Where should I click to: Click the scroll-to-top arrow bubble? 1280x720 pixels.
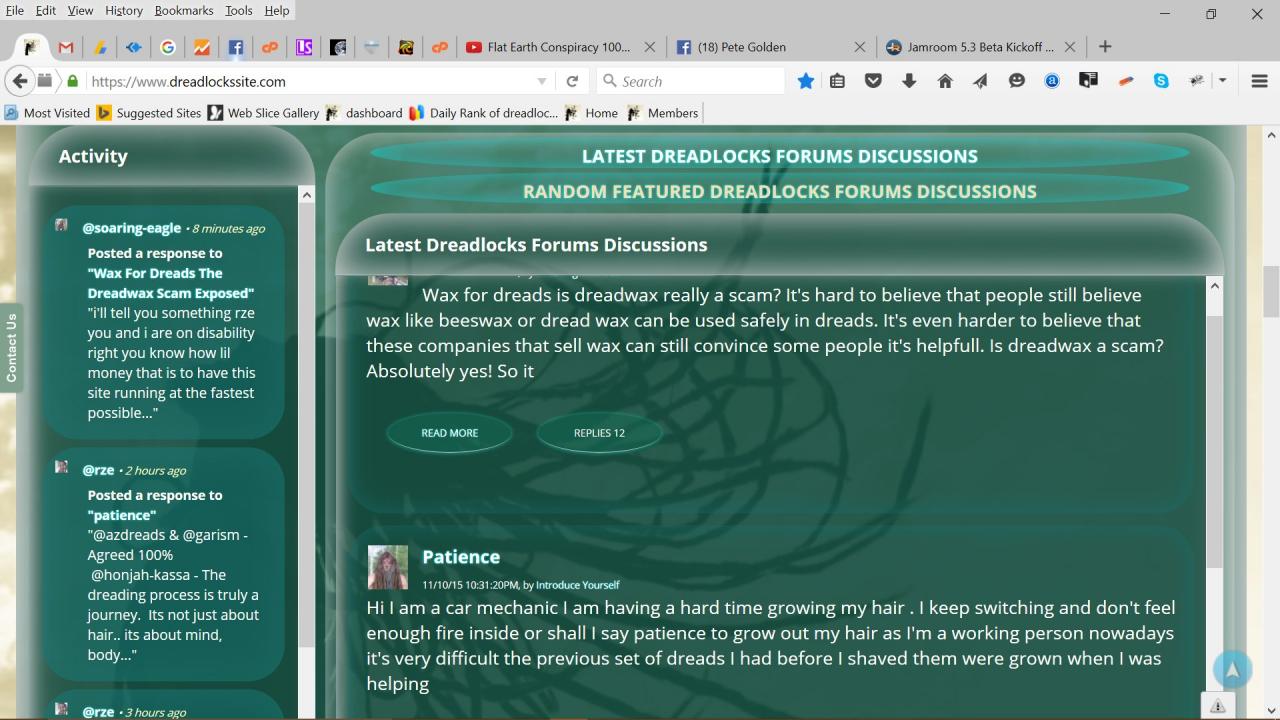pos(1232,670)
